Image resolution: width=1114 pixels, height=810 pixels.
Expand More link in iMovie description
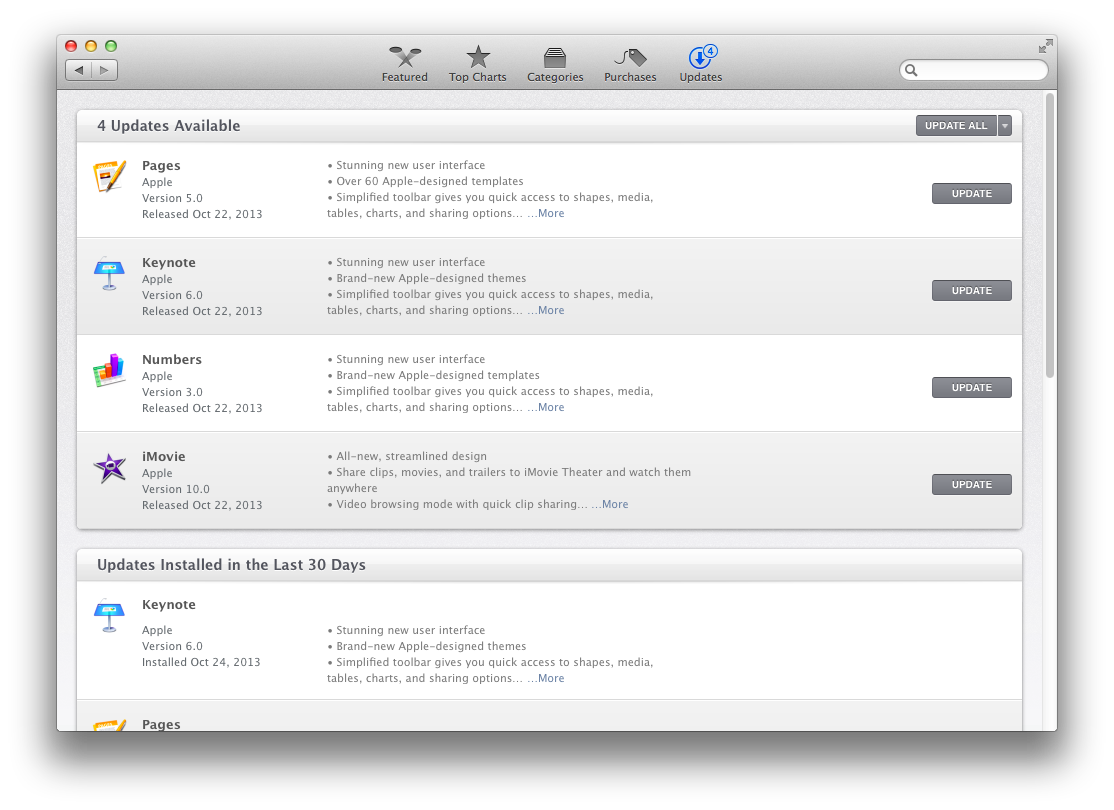tap(615, 504)
